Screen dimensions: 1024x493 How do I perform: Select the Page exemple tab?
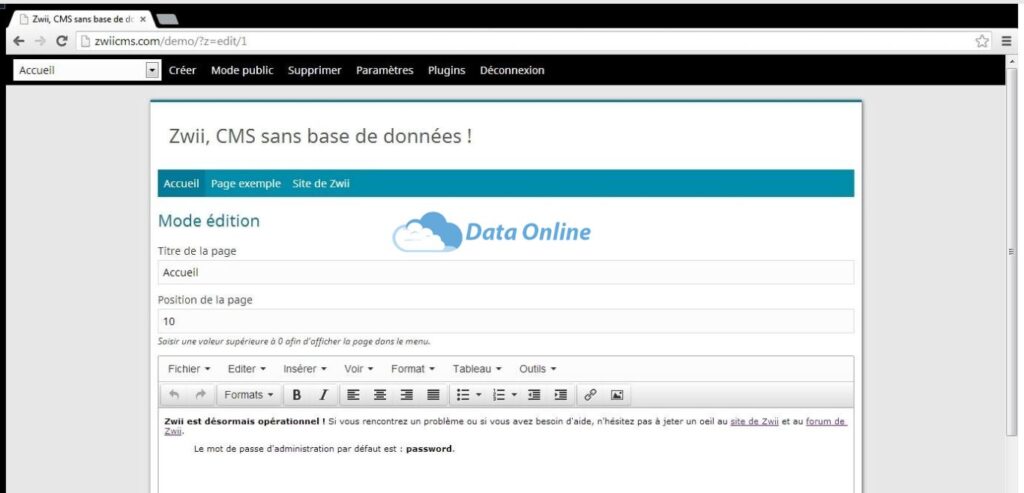point(246,183)
